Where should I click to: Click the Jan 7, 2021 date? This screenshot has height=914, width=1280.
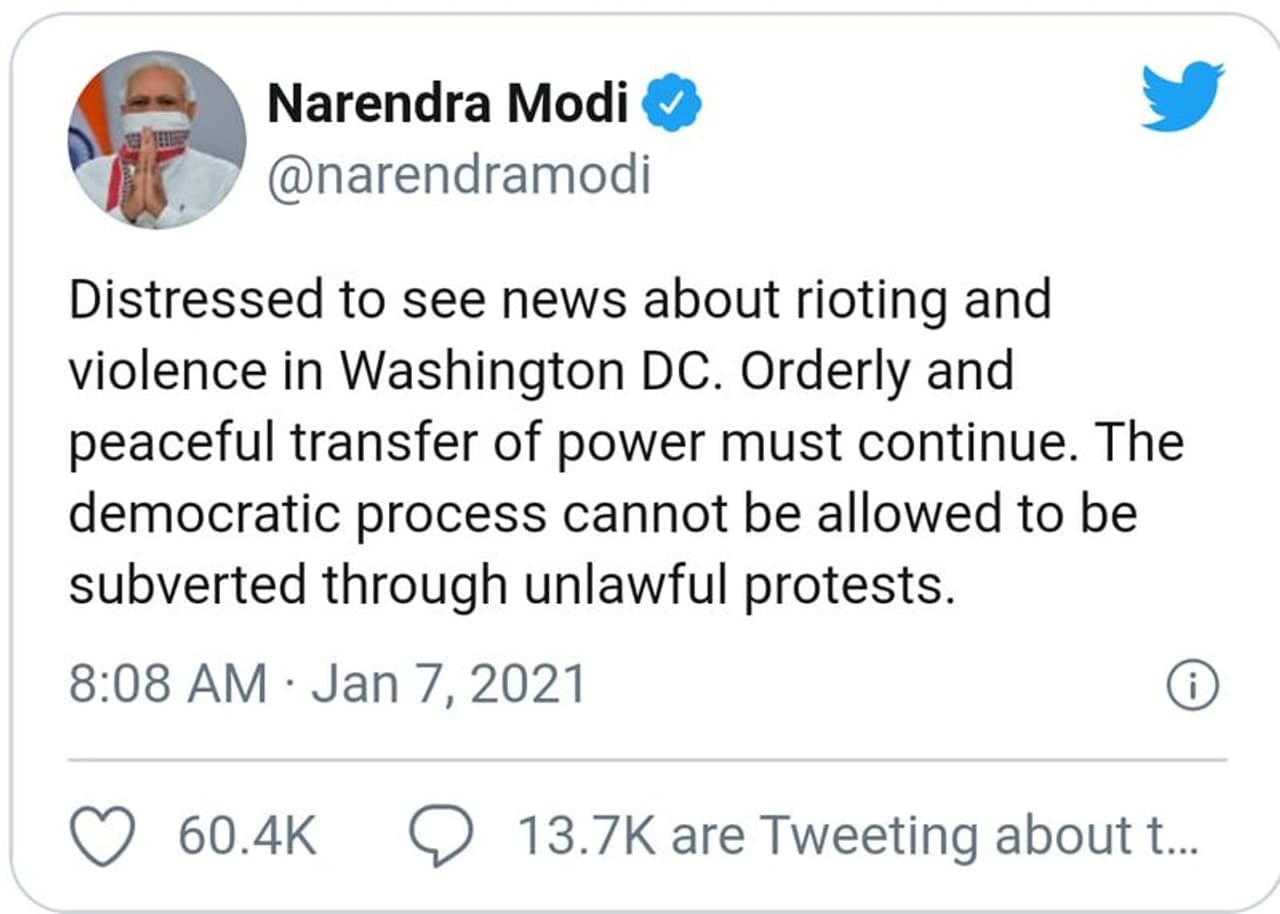pyautogui.click(x=448, y=686)
